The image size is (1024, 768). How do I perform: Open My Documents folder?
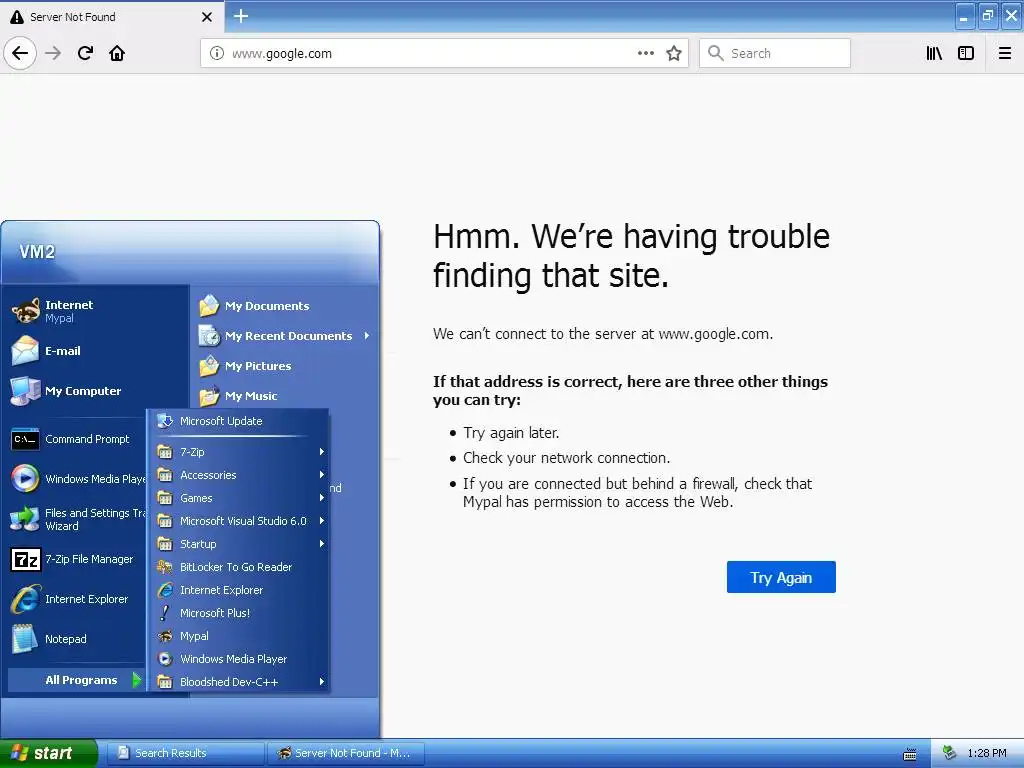pos(286,306)
